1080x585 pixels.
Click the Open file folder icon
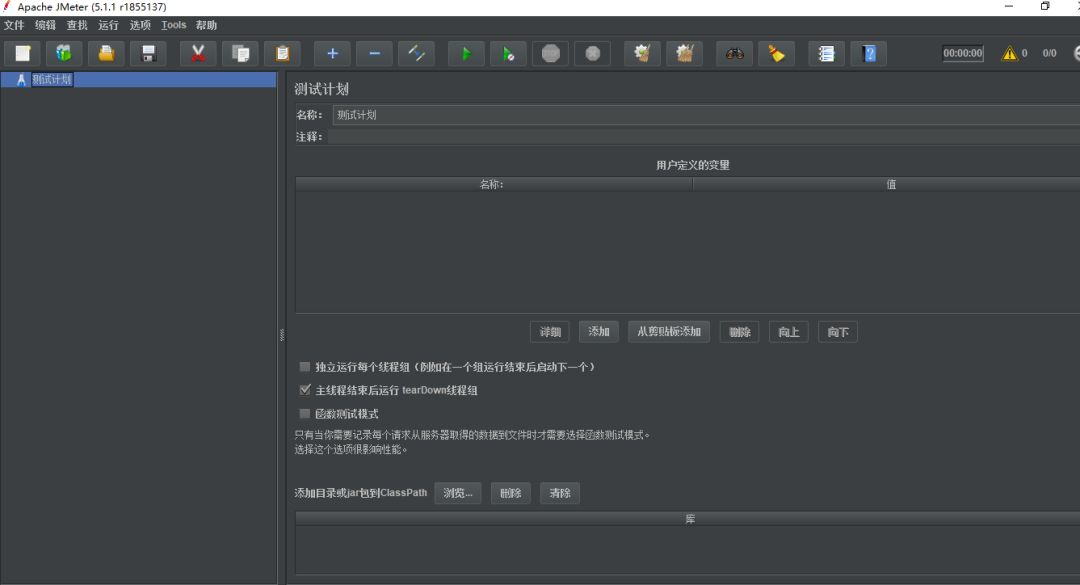pos(106,54)
